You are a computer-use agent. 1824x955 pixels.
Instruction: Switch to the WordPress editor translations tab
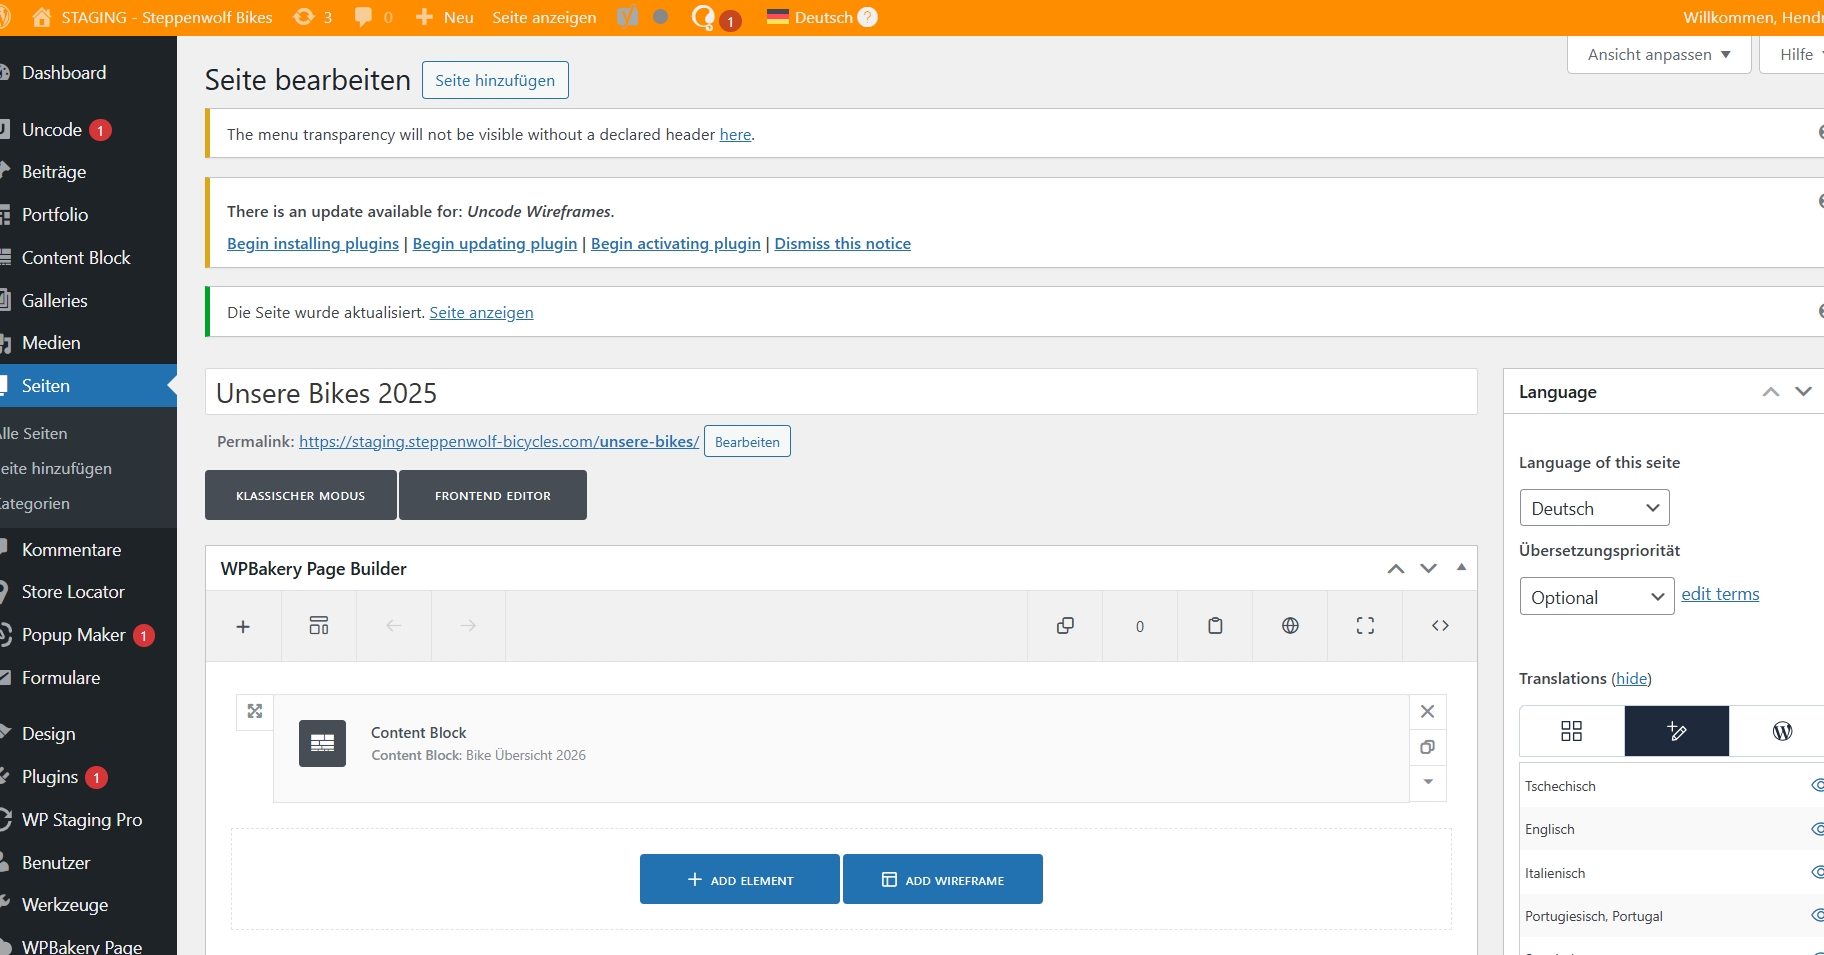click(1782, 731)
